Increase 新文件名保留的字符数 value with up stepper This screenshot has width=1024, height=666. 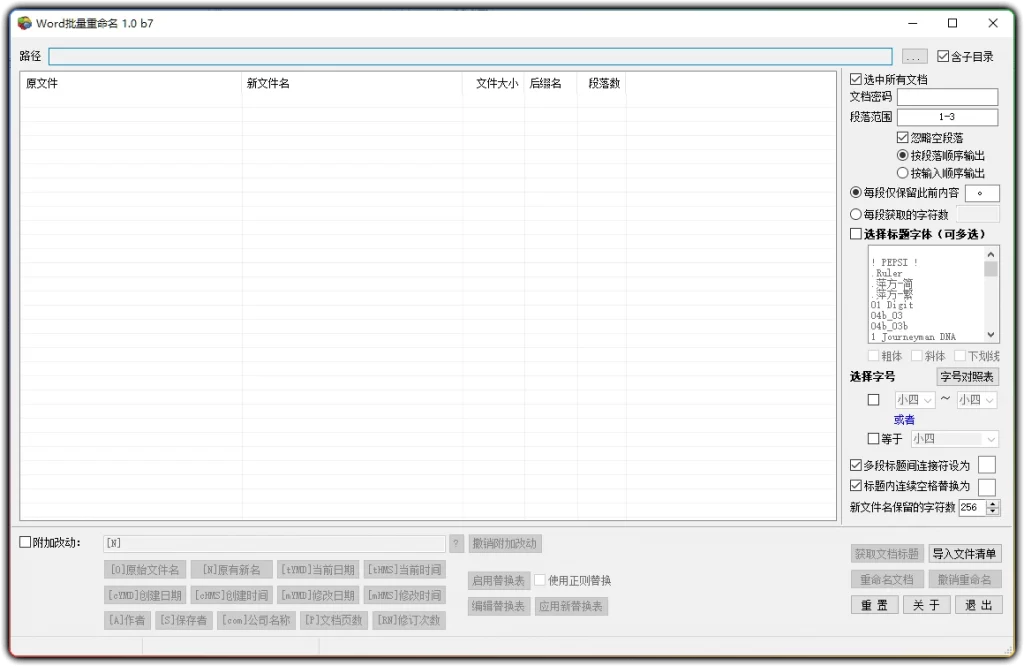point(991,504)
